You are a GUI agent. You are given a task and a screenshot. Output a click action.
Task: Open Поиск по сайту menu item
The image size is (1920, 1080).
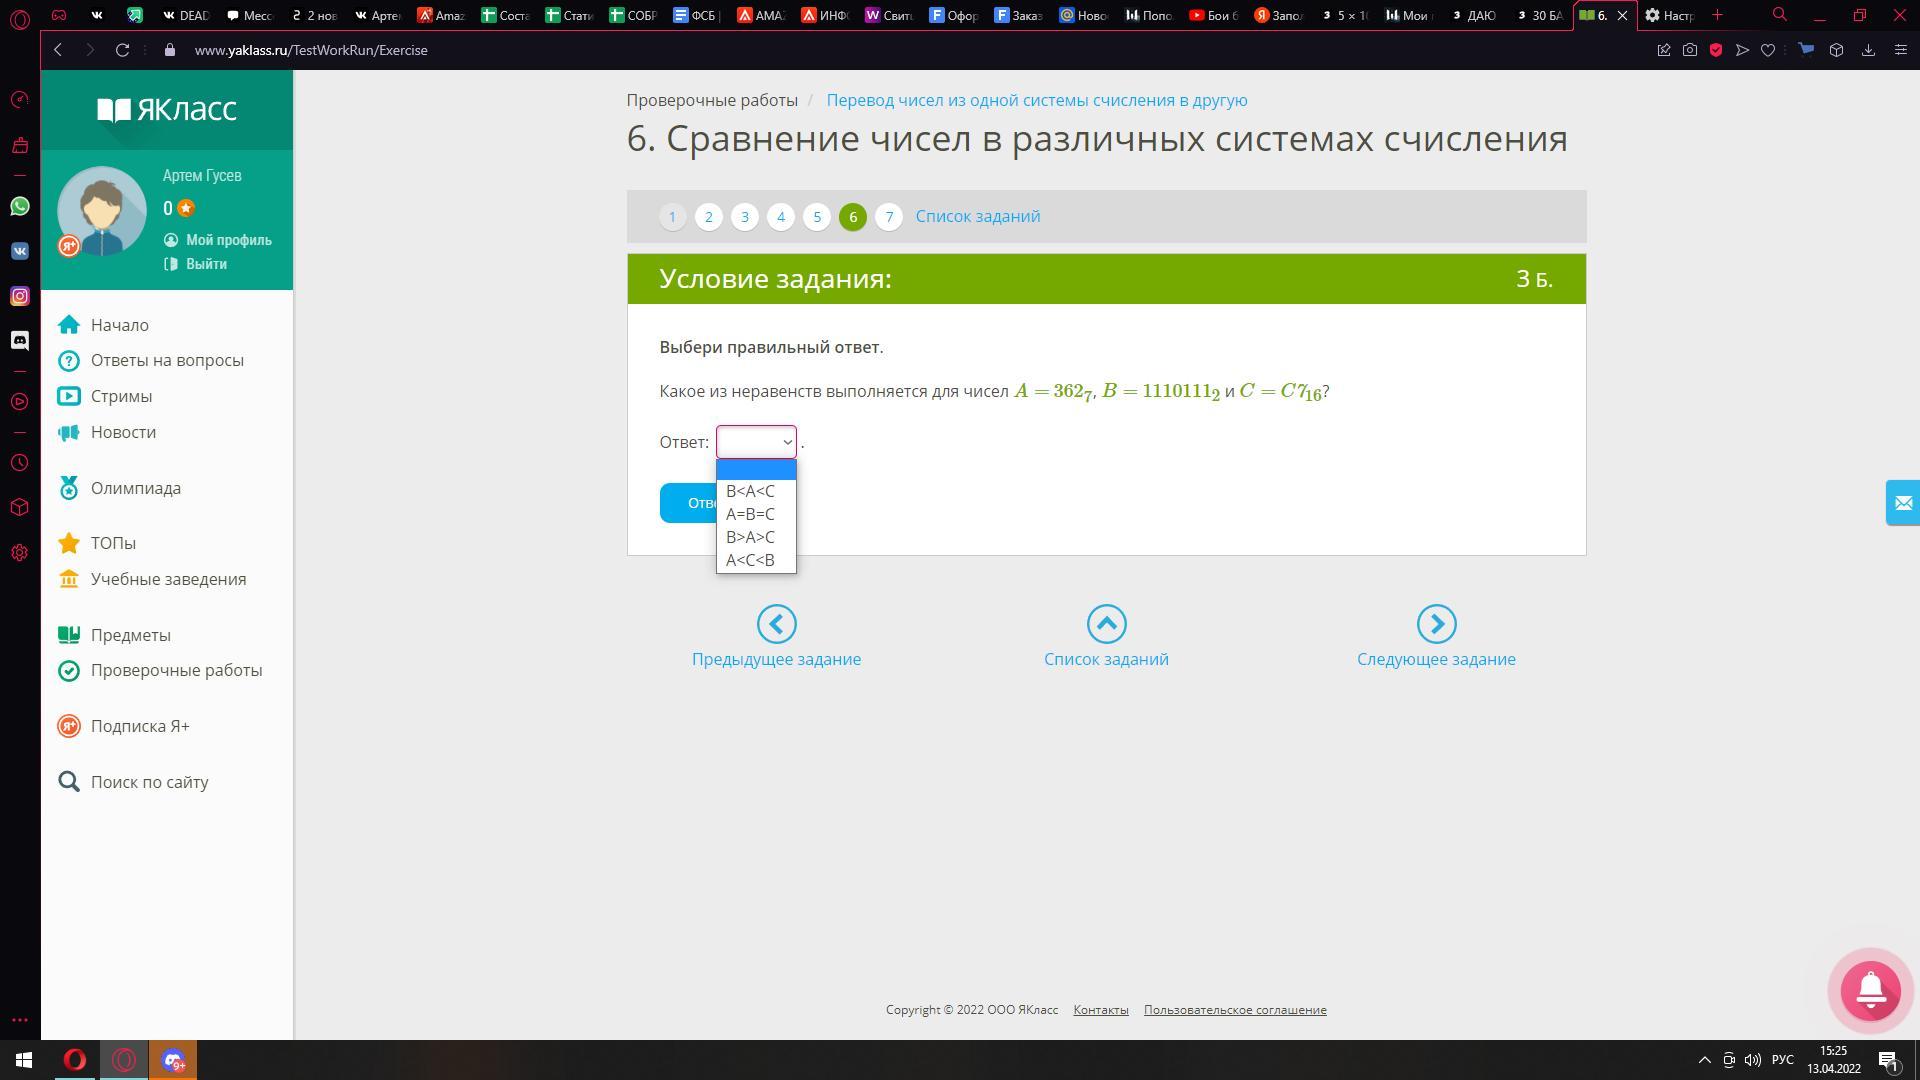point(149,782)
